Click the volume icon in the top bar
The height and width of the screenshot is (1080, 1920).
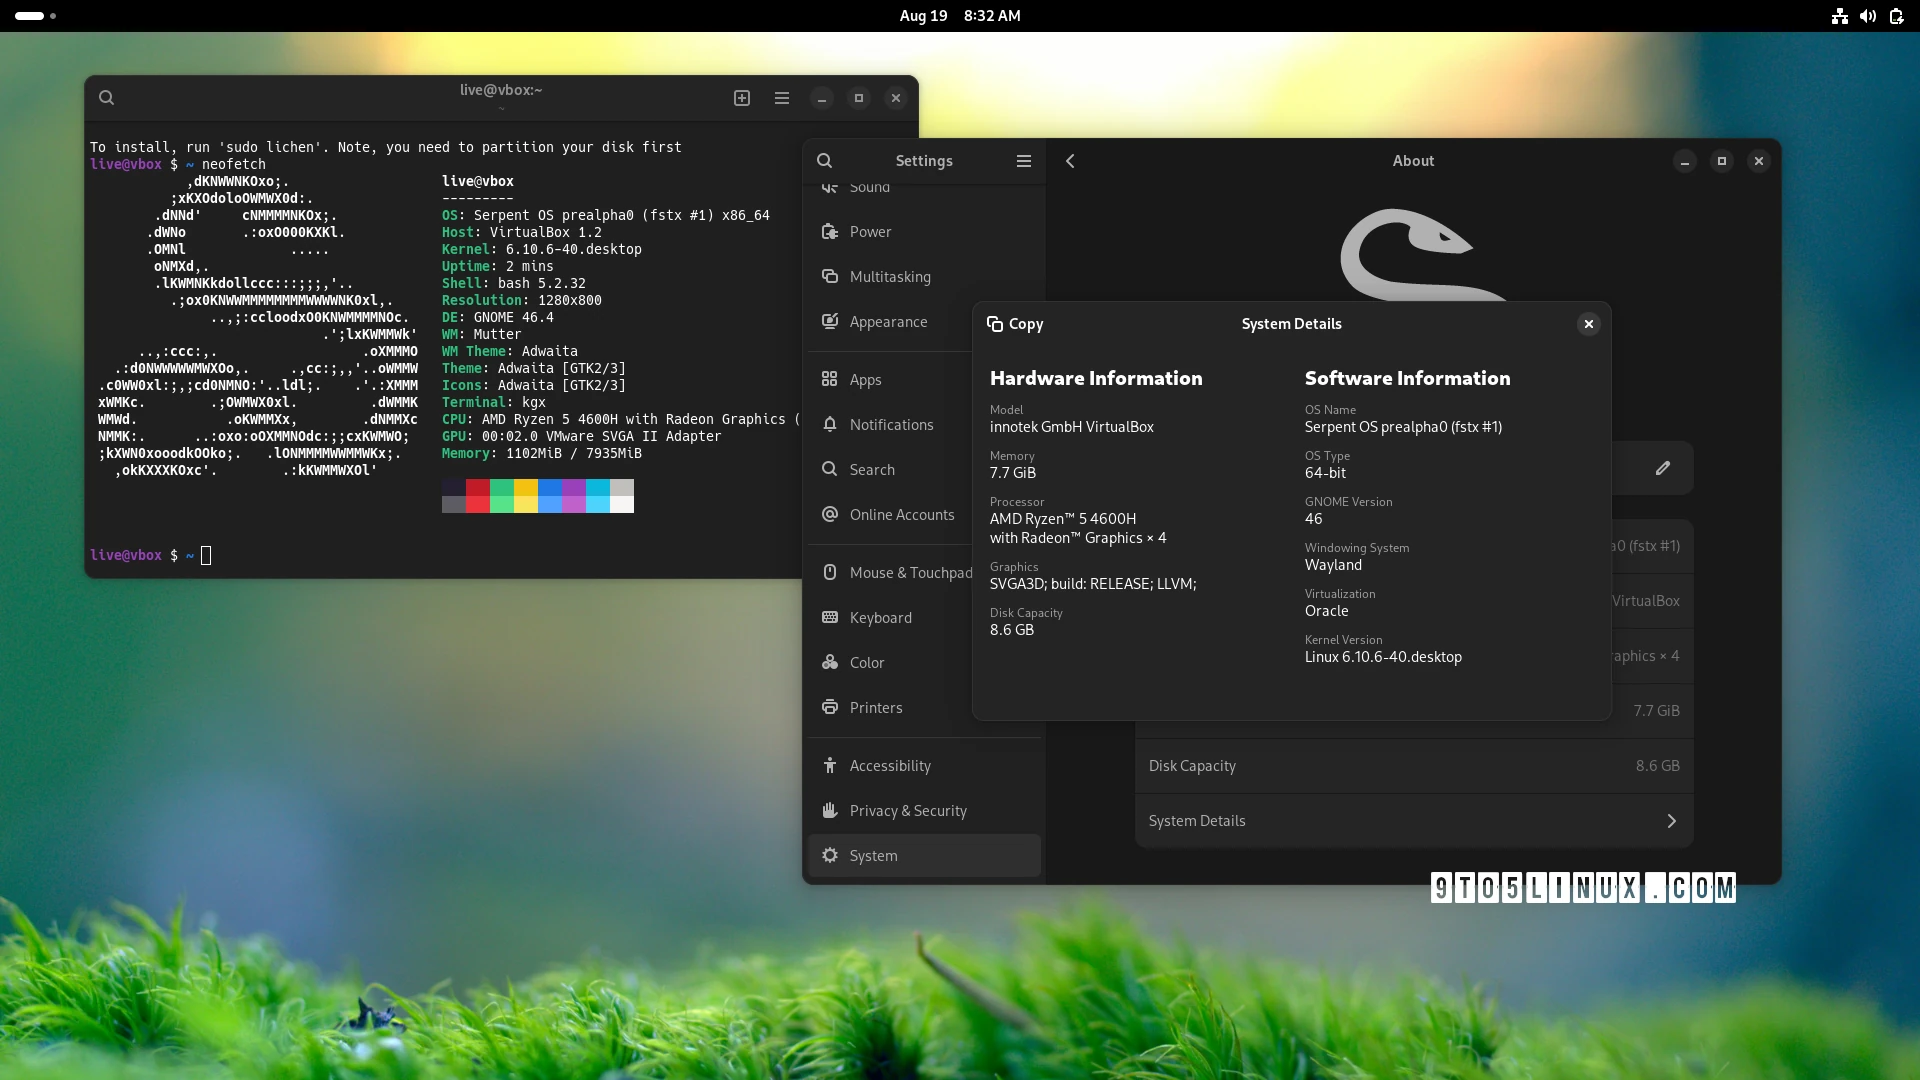(x=1868, y=16)
